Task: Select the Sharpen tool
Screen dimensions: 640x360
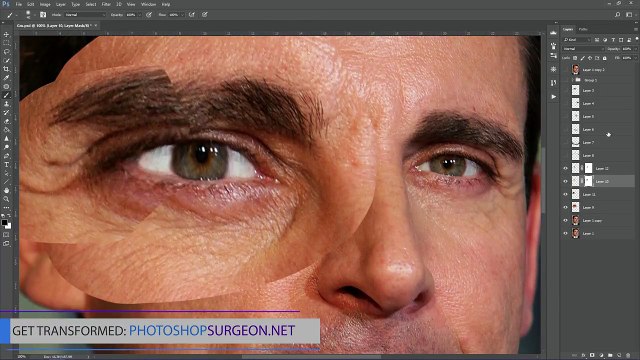Action: (7, 138)
